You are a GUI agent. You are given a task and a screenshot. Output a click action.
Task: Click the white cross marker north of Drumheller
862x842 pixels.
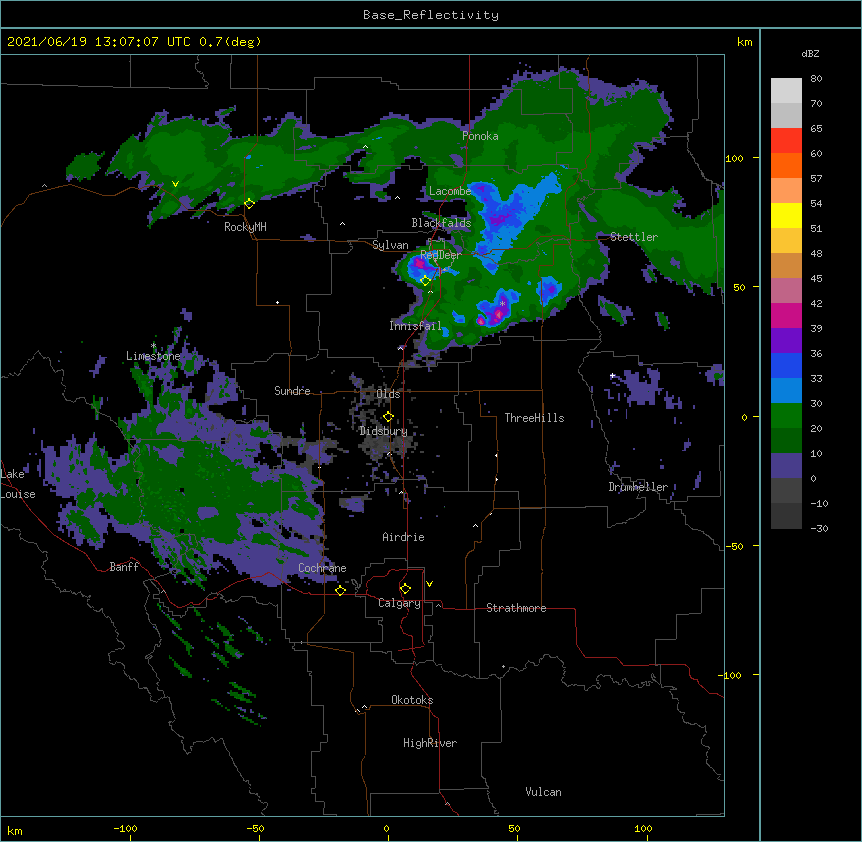coord(612,376)
